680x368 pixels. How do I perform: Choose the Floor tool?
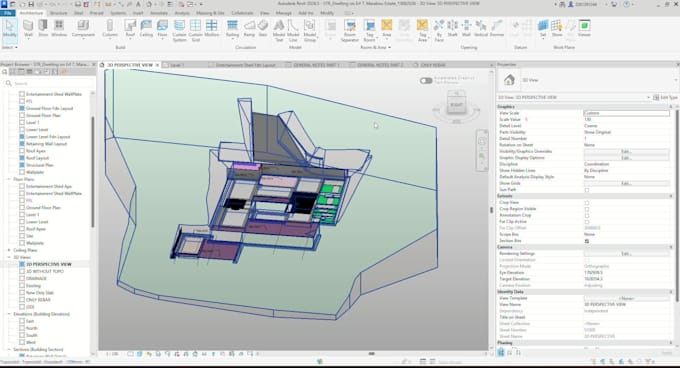pyautogui.click(x=162, y=29)
